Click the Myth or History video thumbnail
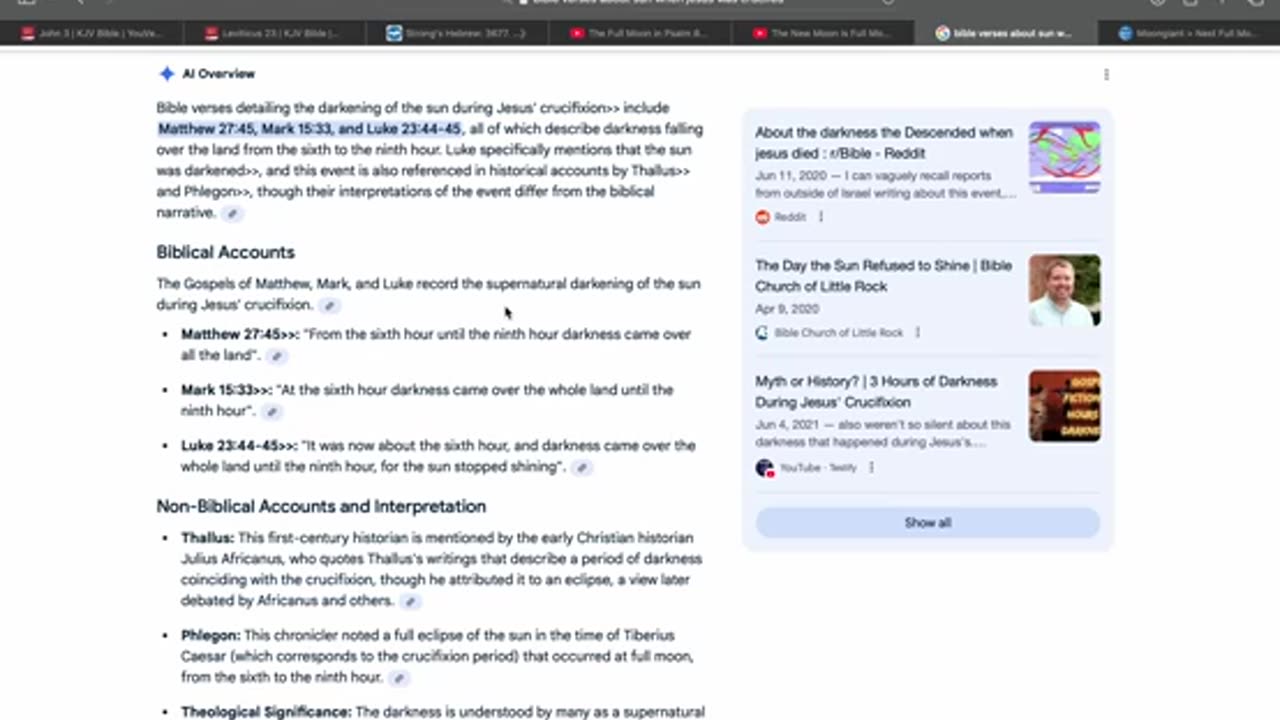This screenshot has height=720, width=1280. click(1064, 406)
